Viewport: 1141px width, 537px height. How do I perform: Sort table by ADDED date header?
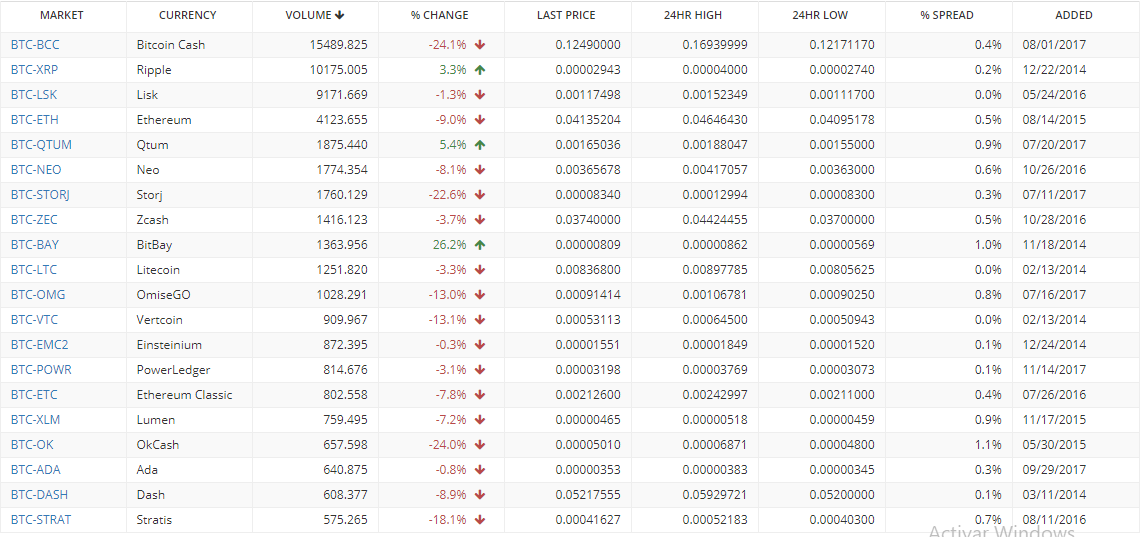(1074, 15)
